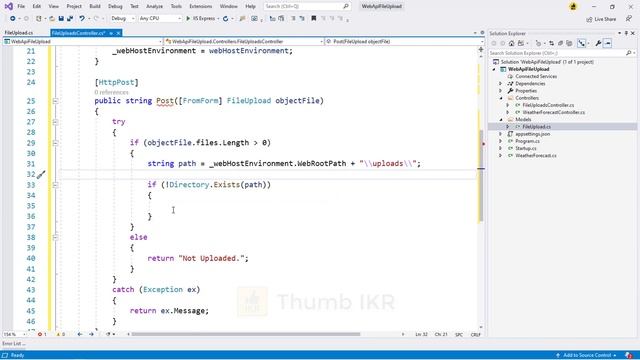Open the Post member navigation dropdown
The image size is (640, 360).
tap(404, 42)
